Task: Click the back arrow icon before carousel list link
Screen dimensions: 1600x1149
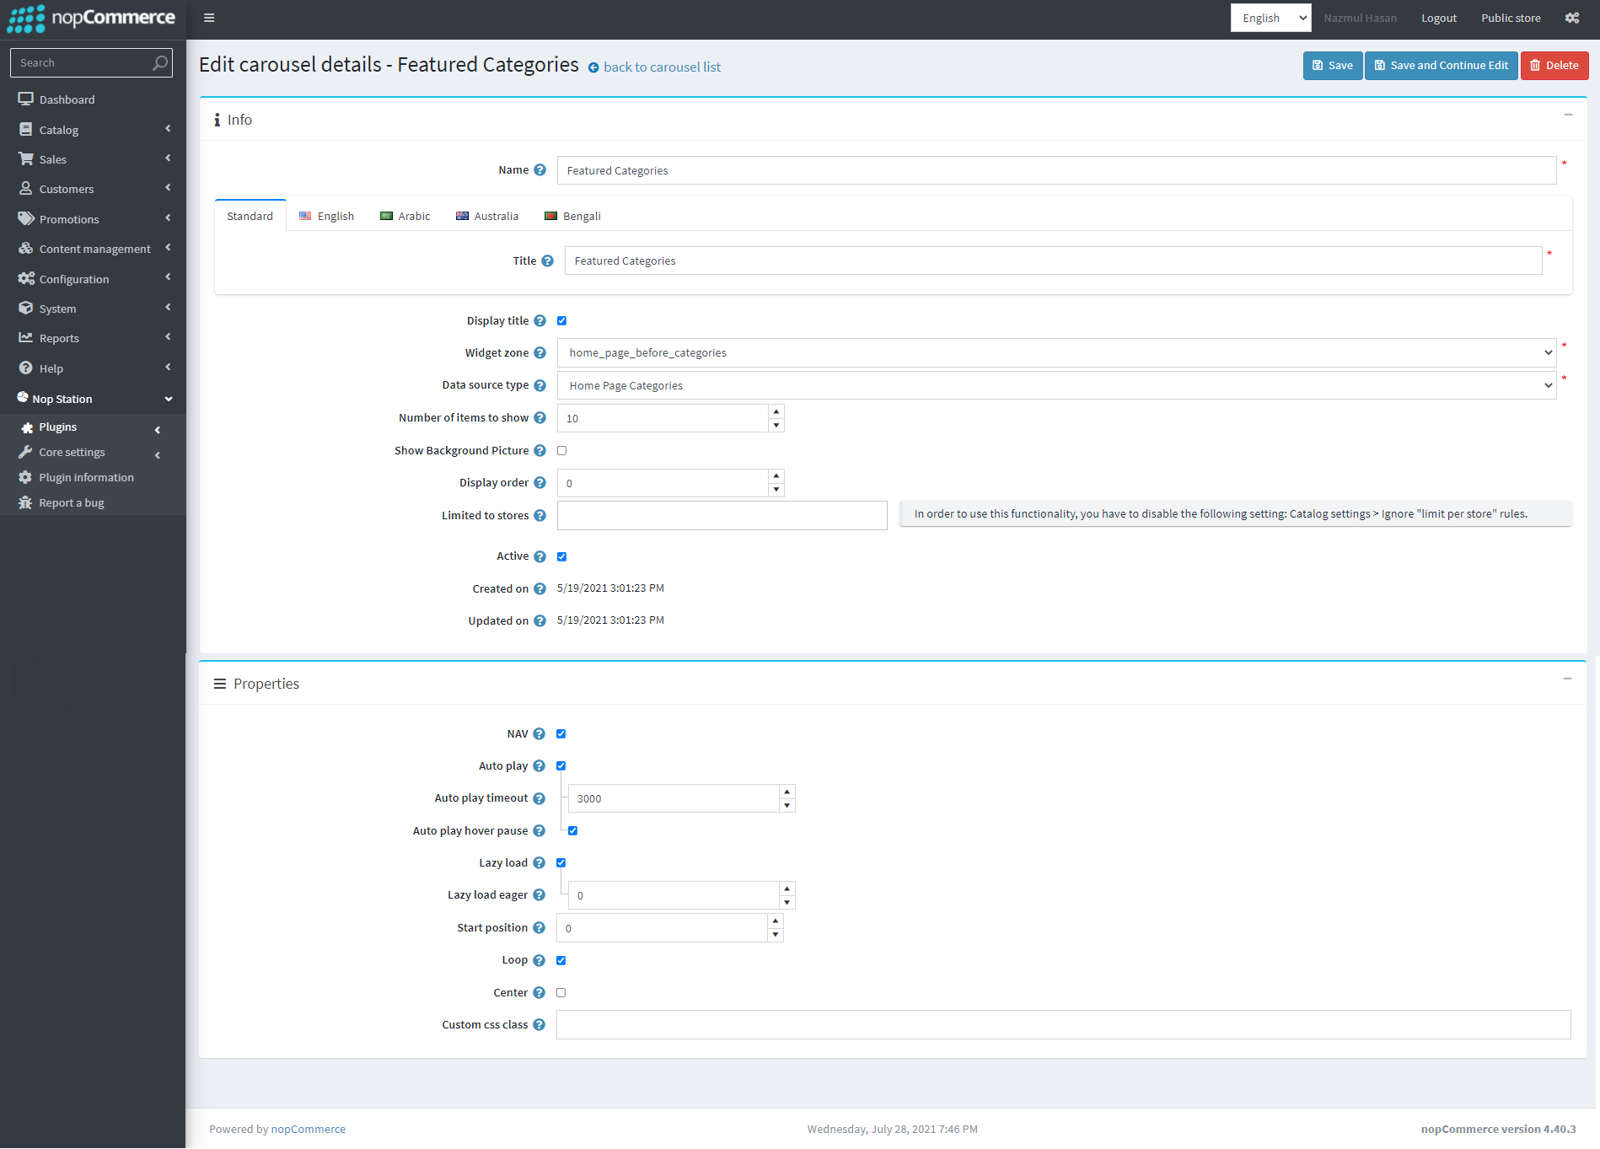Action: pyautogui.click(x=594, y=68)
